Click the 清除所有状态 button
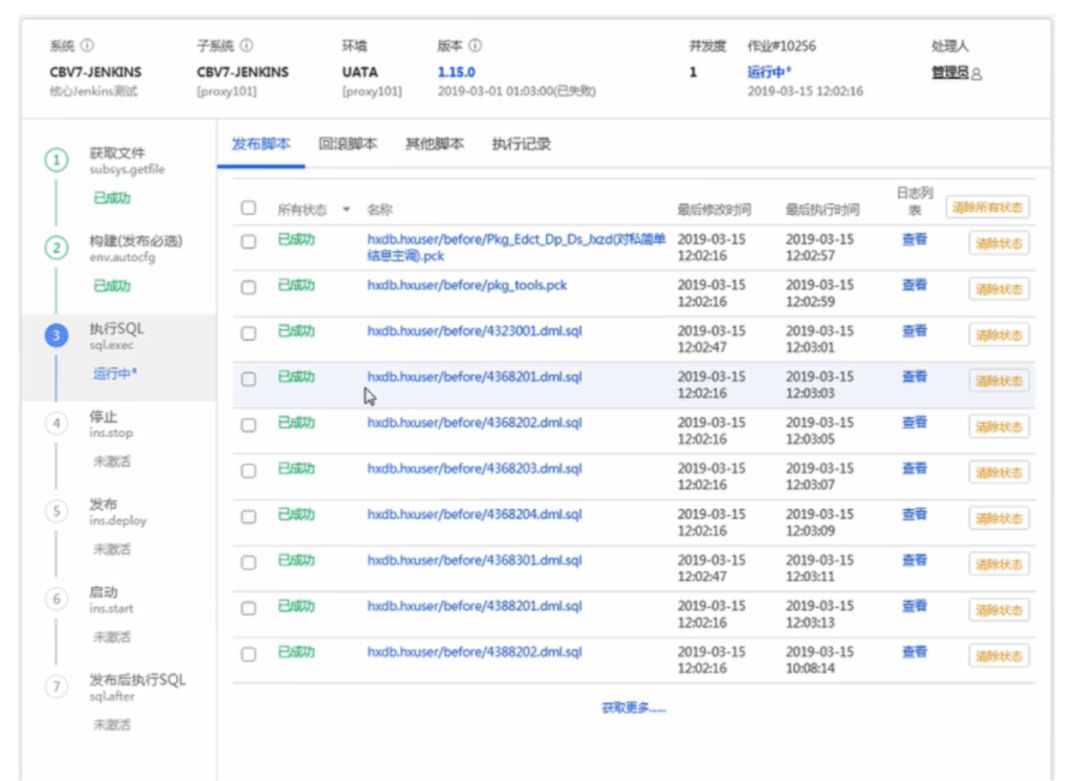This screenshot has width=1080, height=781. coord(987,208)
